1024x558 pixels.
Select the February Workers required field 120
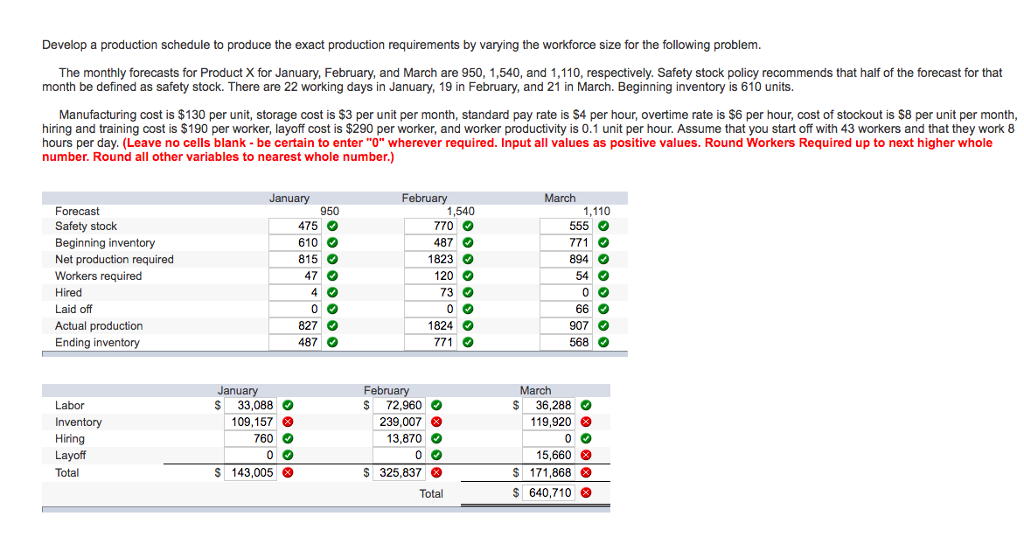click(430, 276)
